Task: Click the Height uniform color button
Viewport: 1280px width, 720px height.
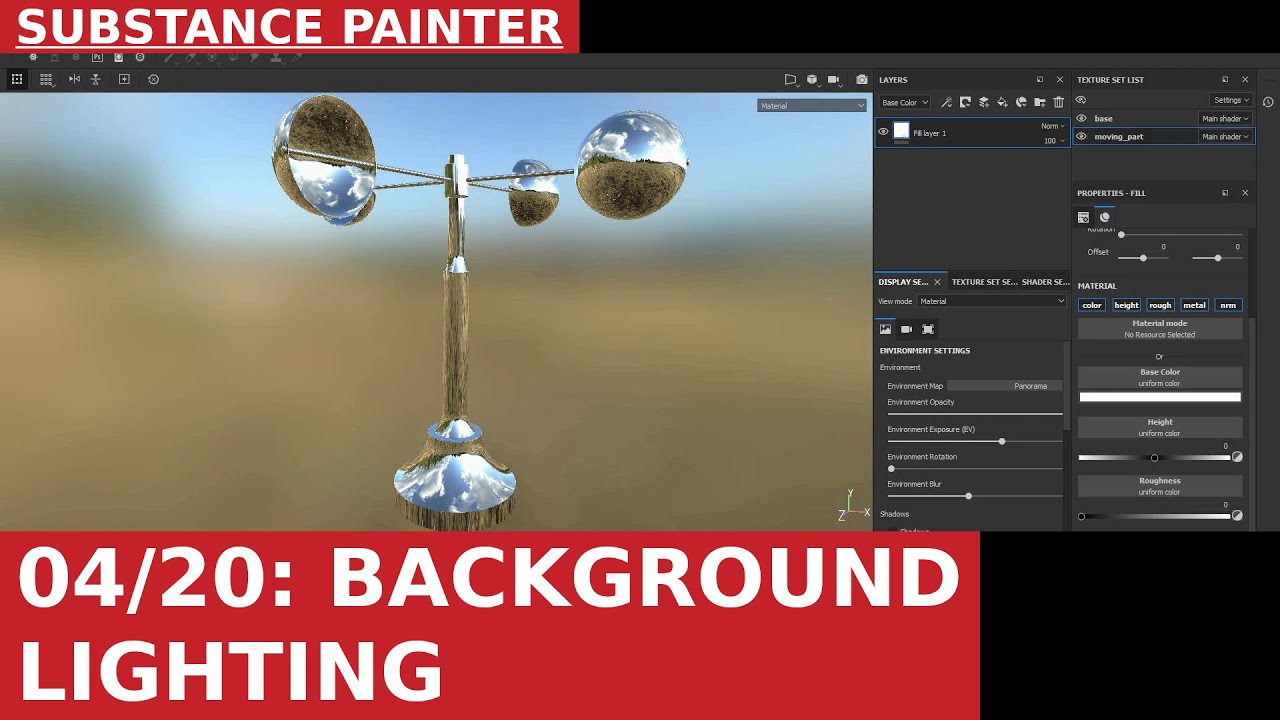Action: [1160, 428]
